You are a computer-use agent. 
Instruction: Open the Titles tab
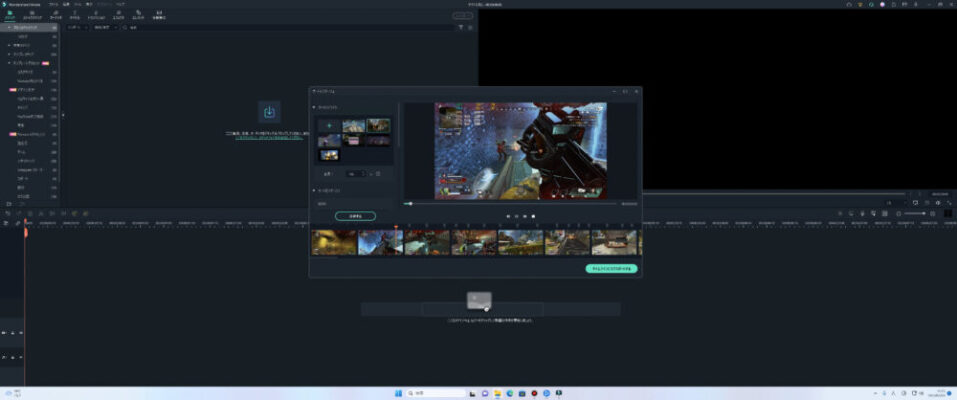tap(74, 15)
